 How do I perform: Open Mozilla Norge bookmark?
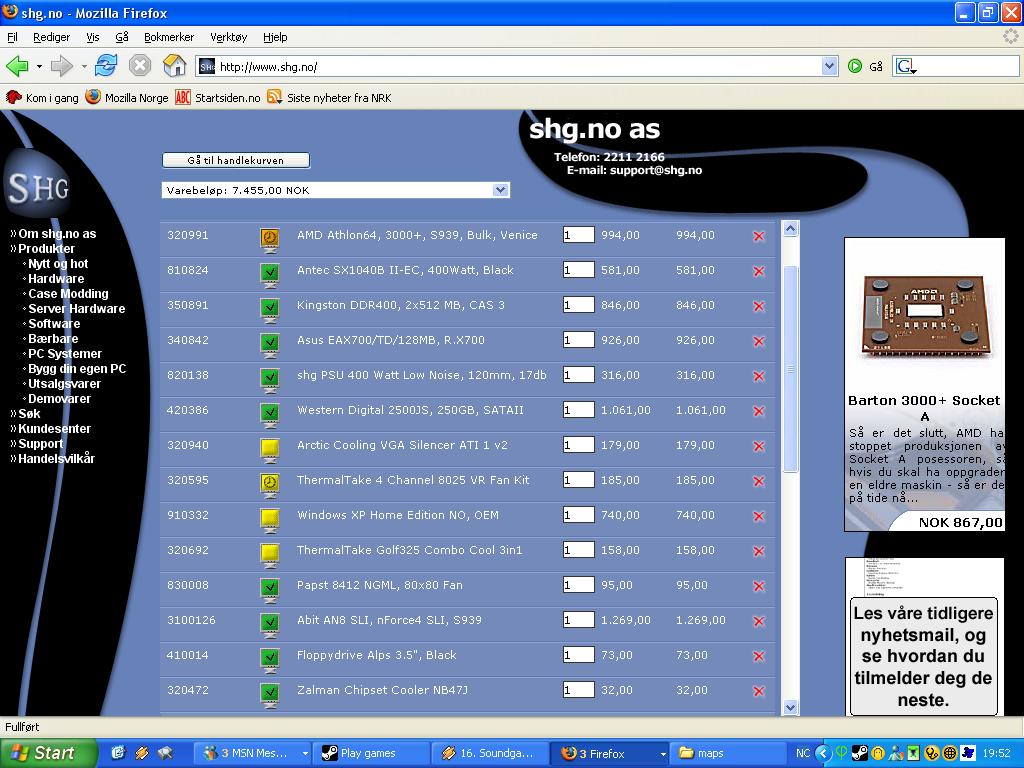point(127,98)
